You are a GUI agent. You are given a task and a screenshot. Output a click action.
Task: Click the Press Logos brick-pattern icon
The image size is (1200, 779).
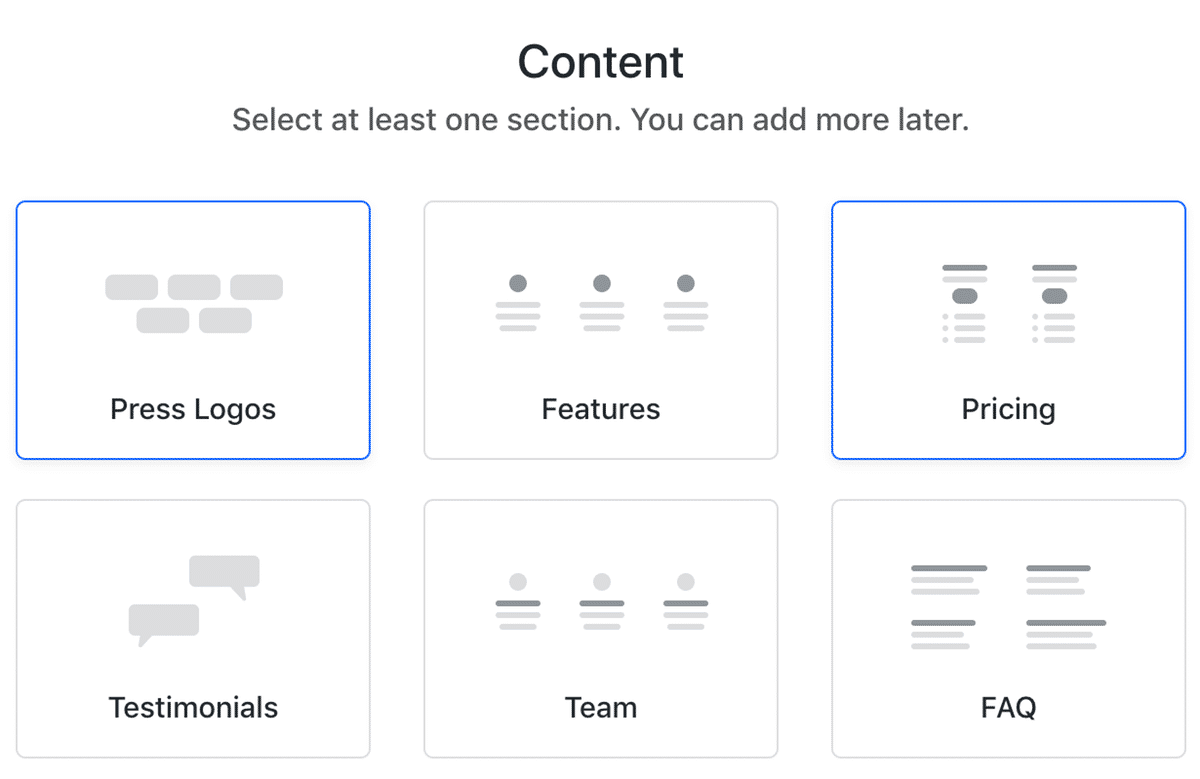point(194,304)
